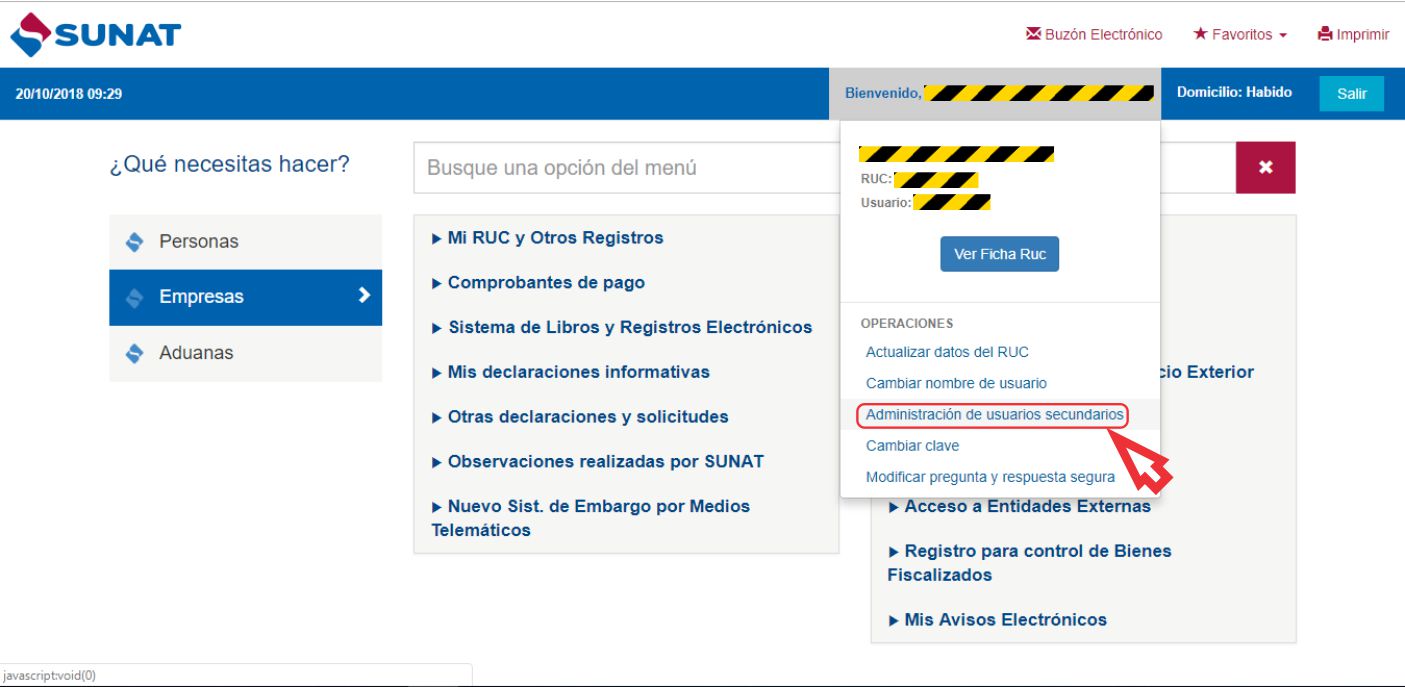The height and width of the screenshot is (687, 1405).
Task: Expand Registro para control de Bienes Fiscalizados
Action: [x=1029, y=563]
